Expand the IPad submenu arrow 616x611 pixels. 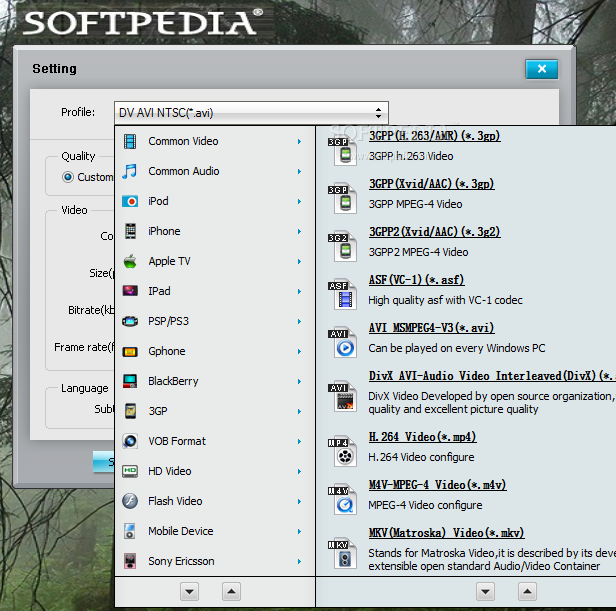(x=299, y=292)
